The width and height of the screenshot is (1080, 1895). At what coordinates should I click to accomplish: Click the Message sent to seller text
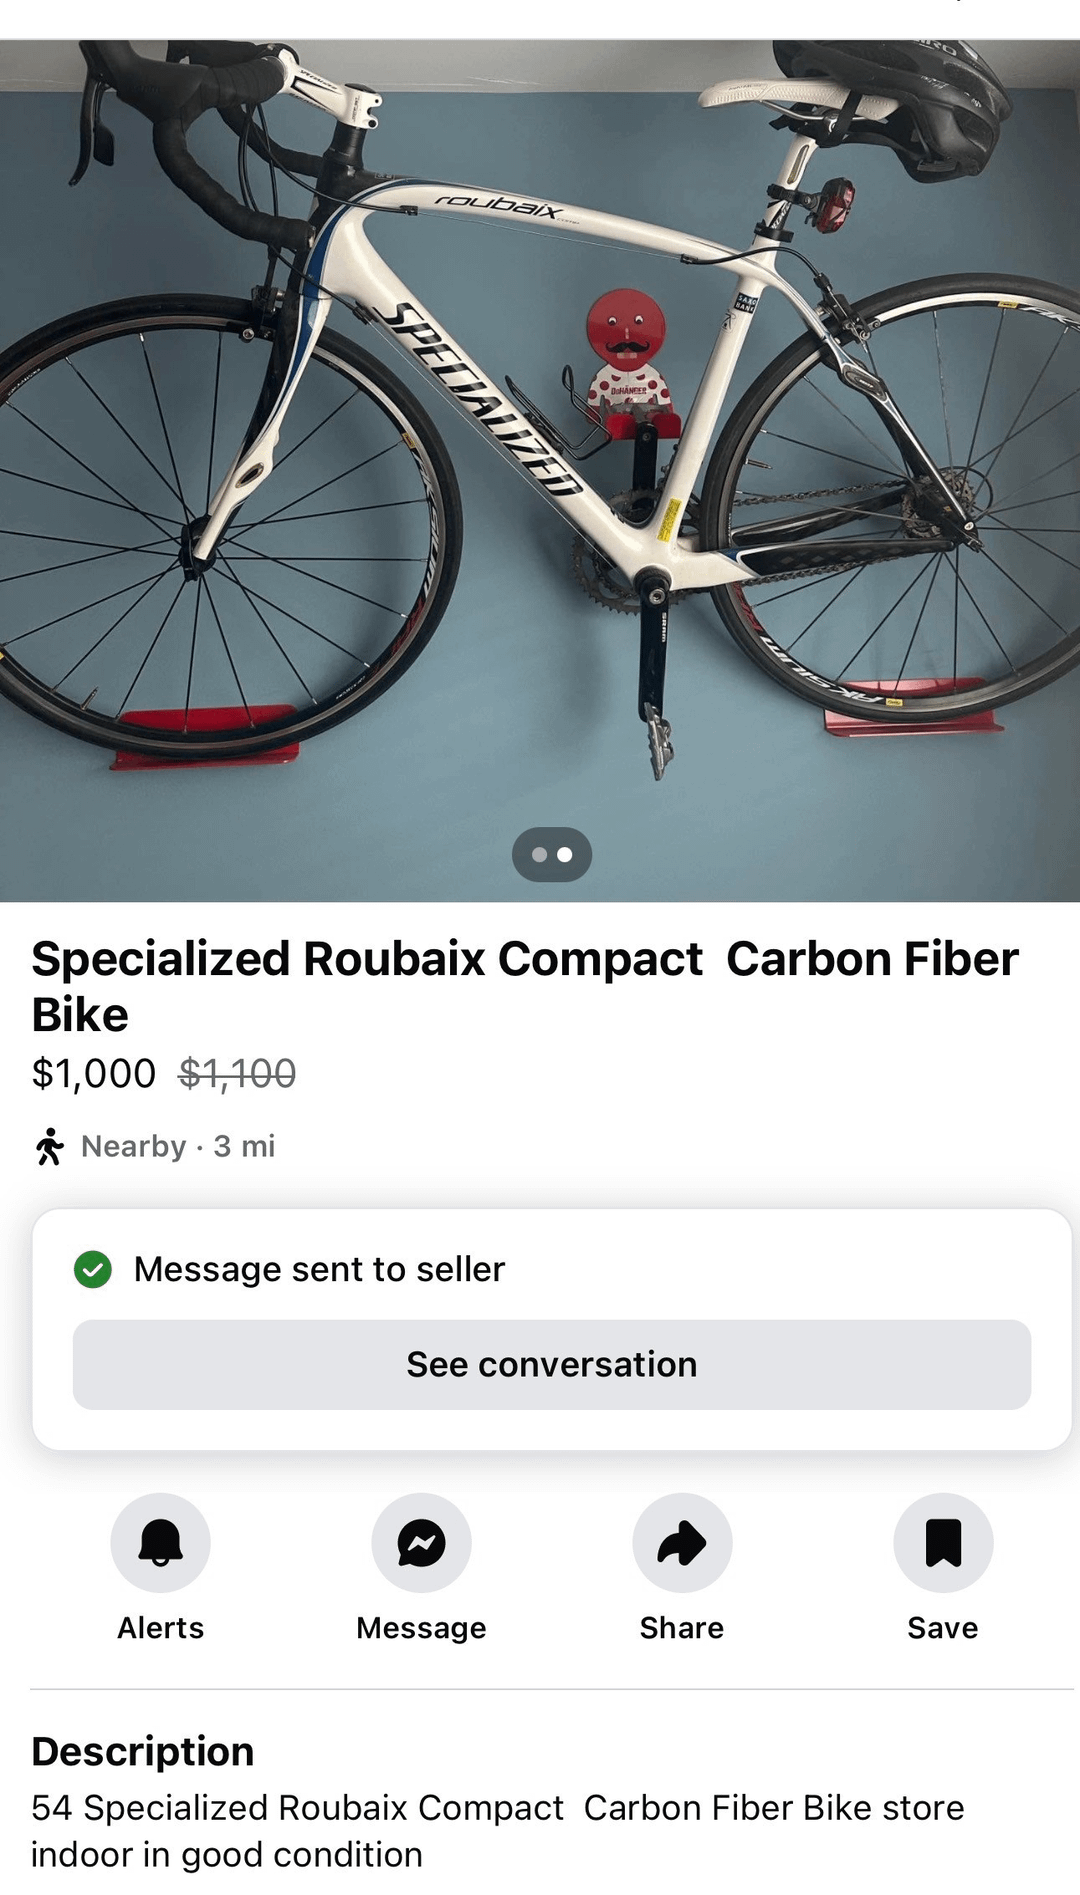[x=319, y=1270]
